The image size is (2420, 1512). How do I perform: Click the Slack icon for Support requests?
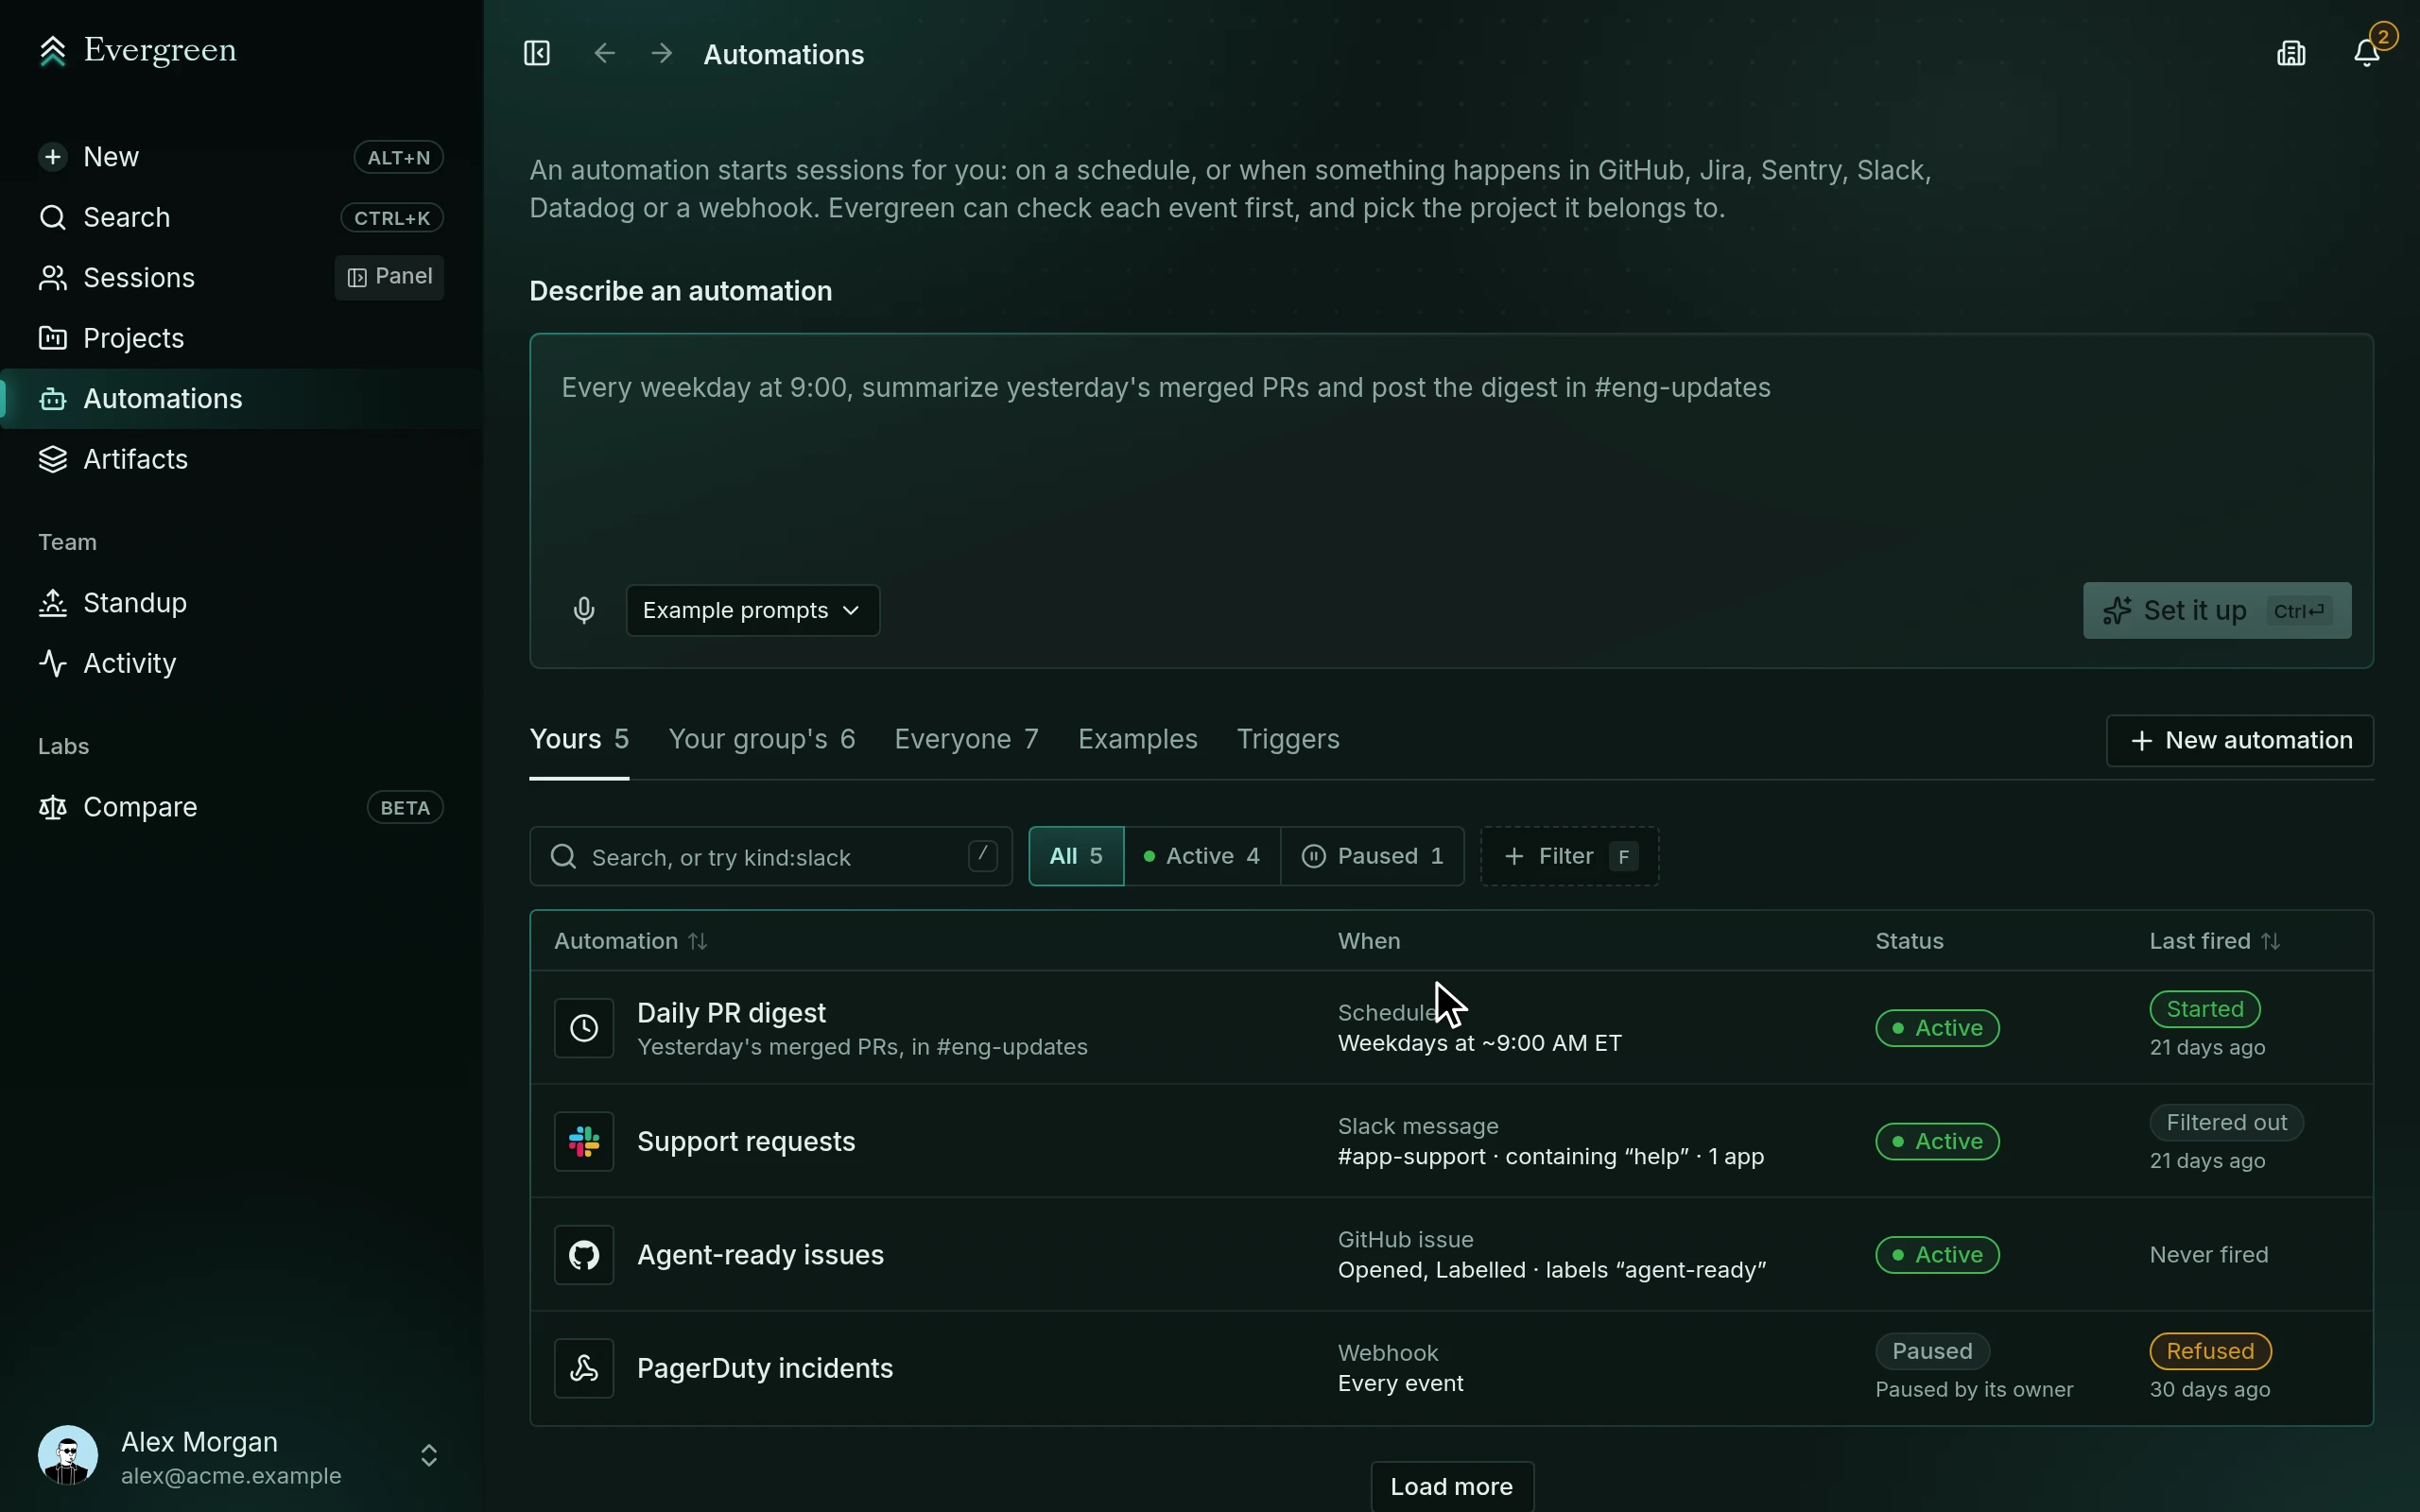click(584, 1141)
